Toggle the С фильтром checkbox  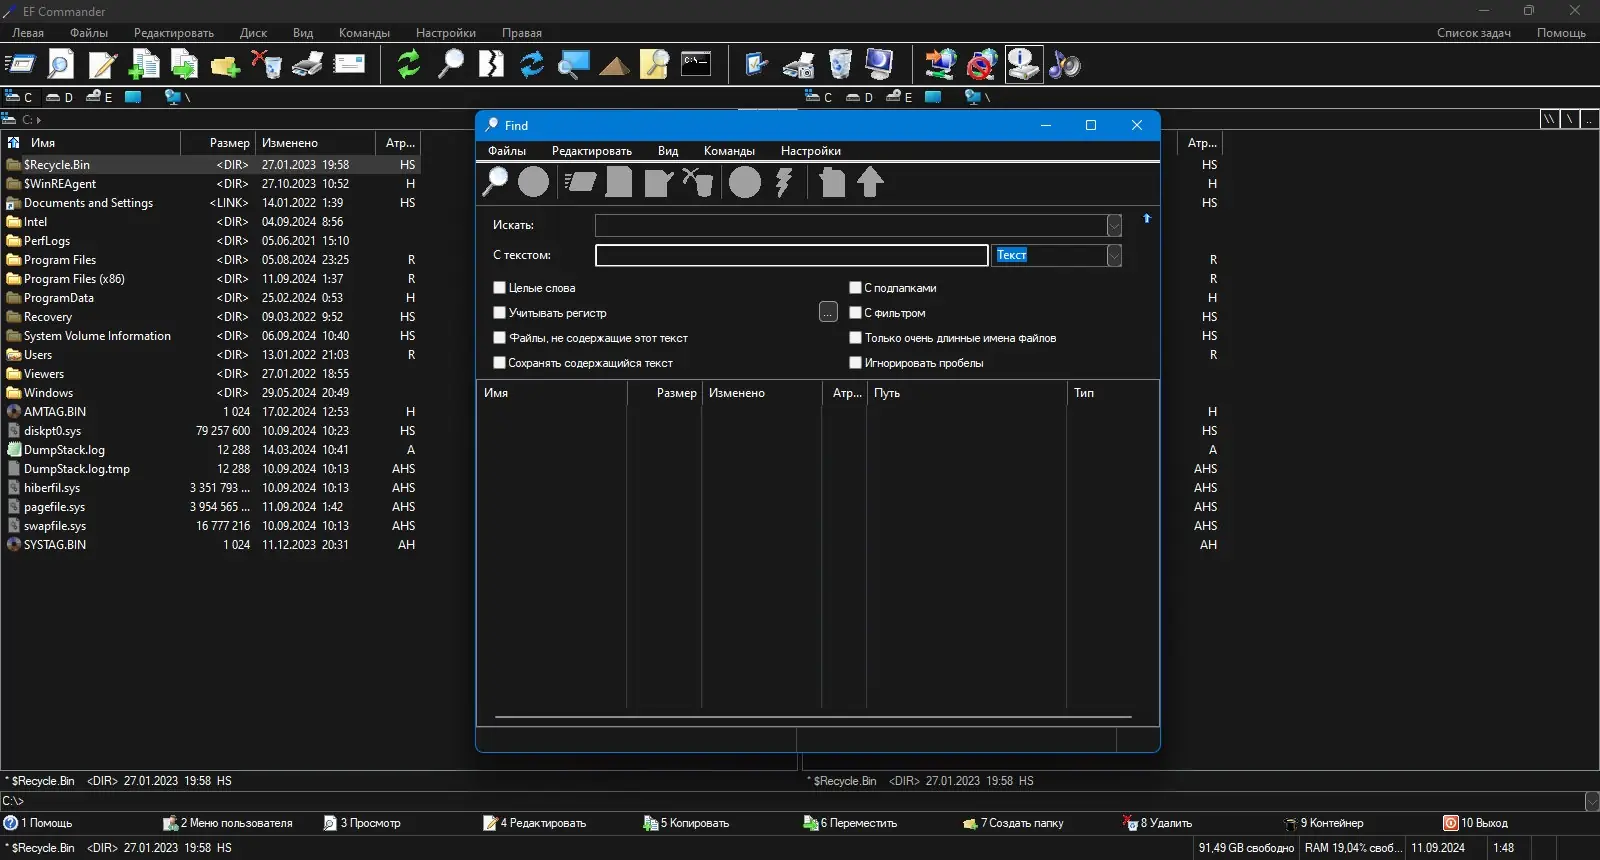pyautogui.click(x=855, y=313)
